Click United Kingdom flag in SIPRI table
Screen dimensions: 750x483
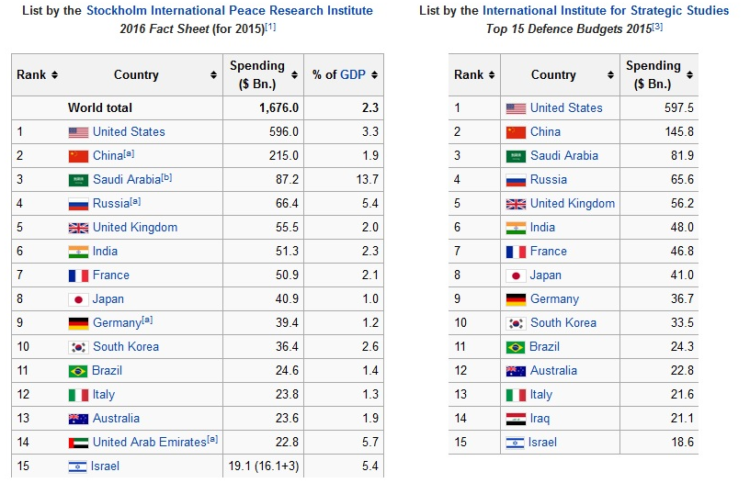78,228
